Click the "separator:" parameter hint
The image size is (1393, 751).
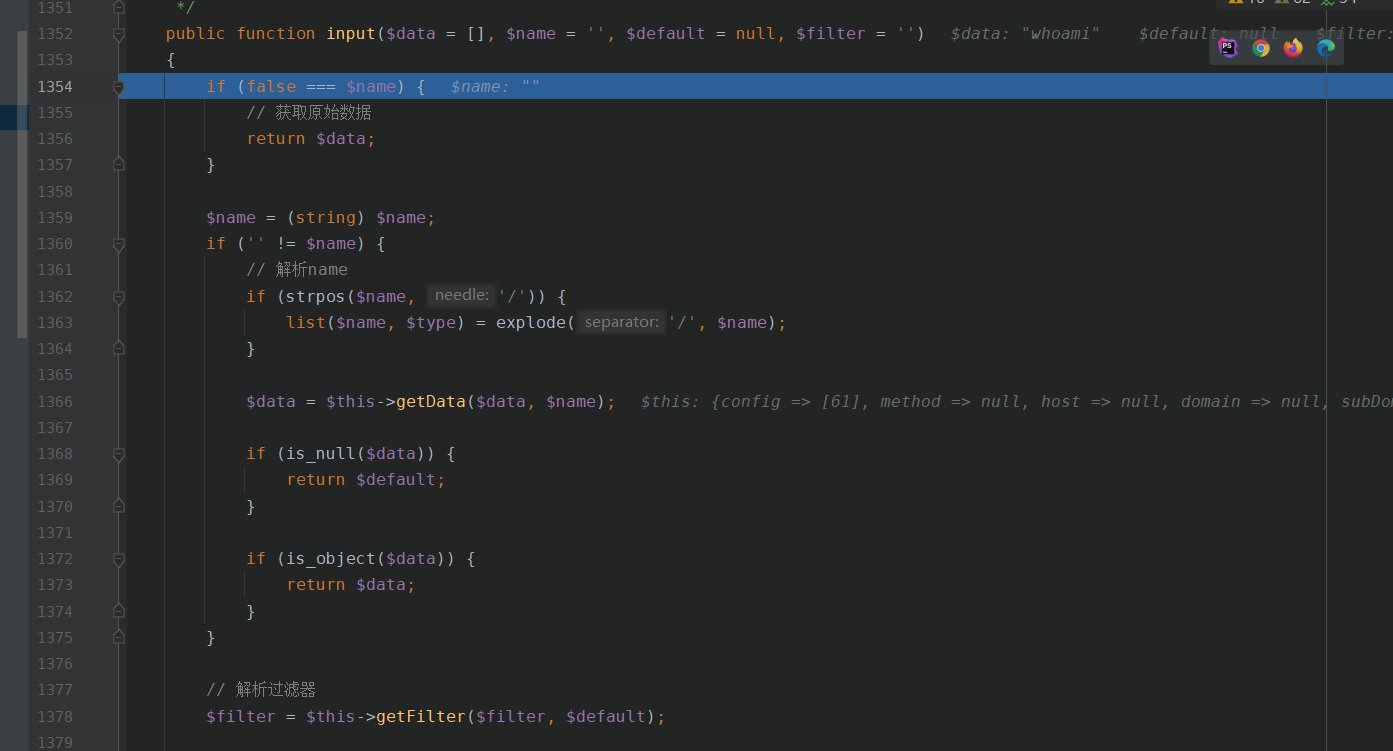621,322
